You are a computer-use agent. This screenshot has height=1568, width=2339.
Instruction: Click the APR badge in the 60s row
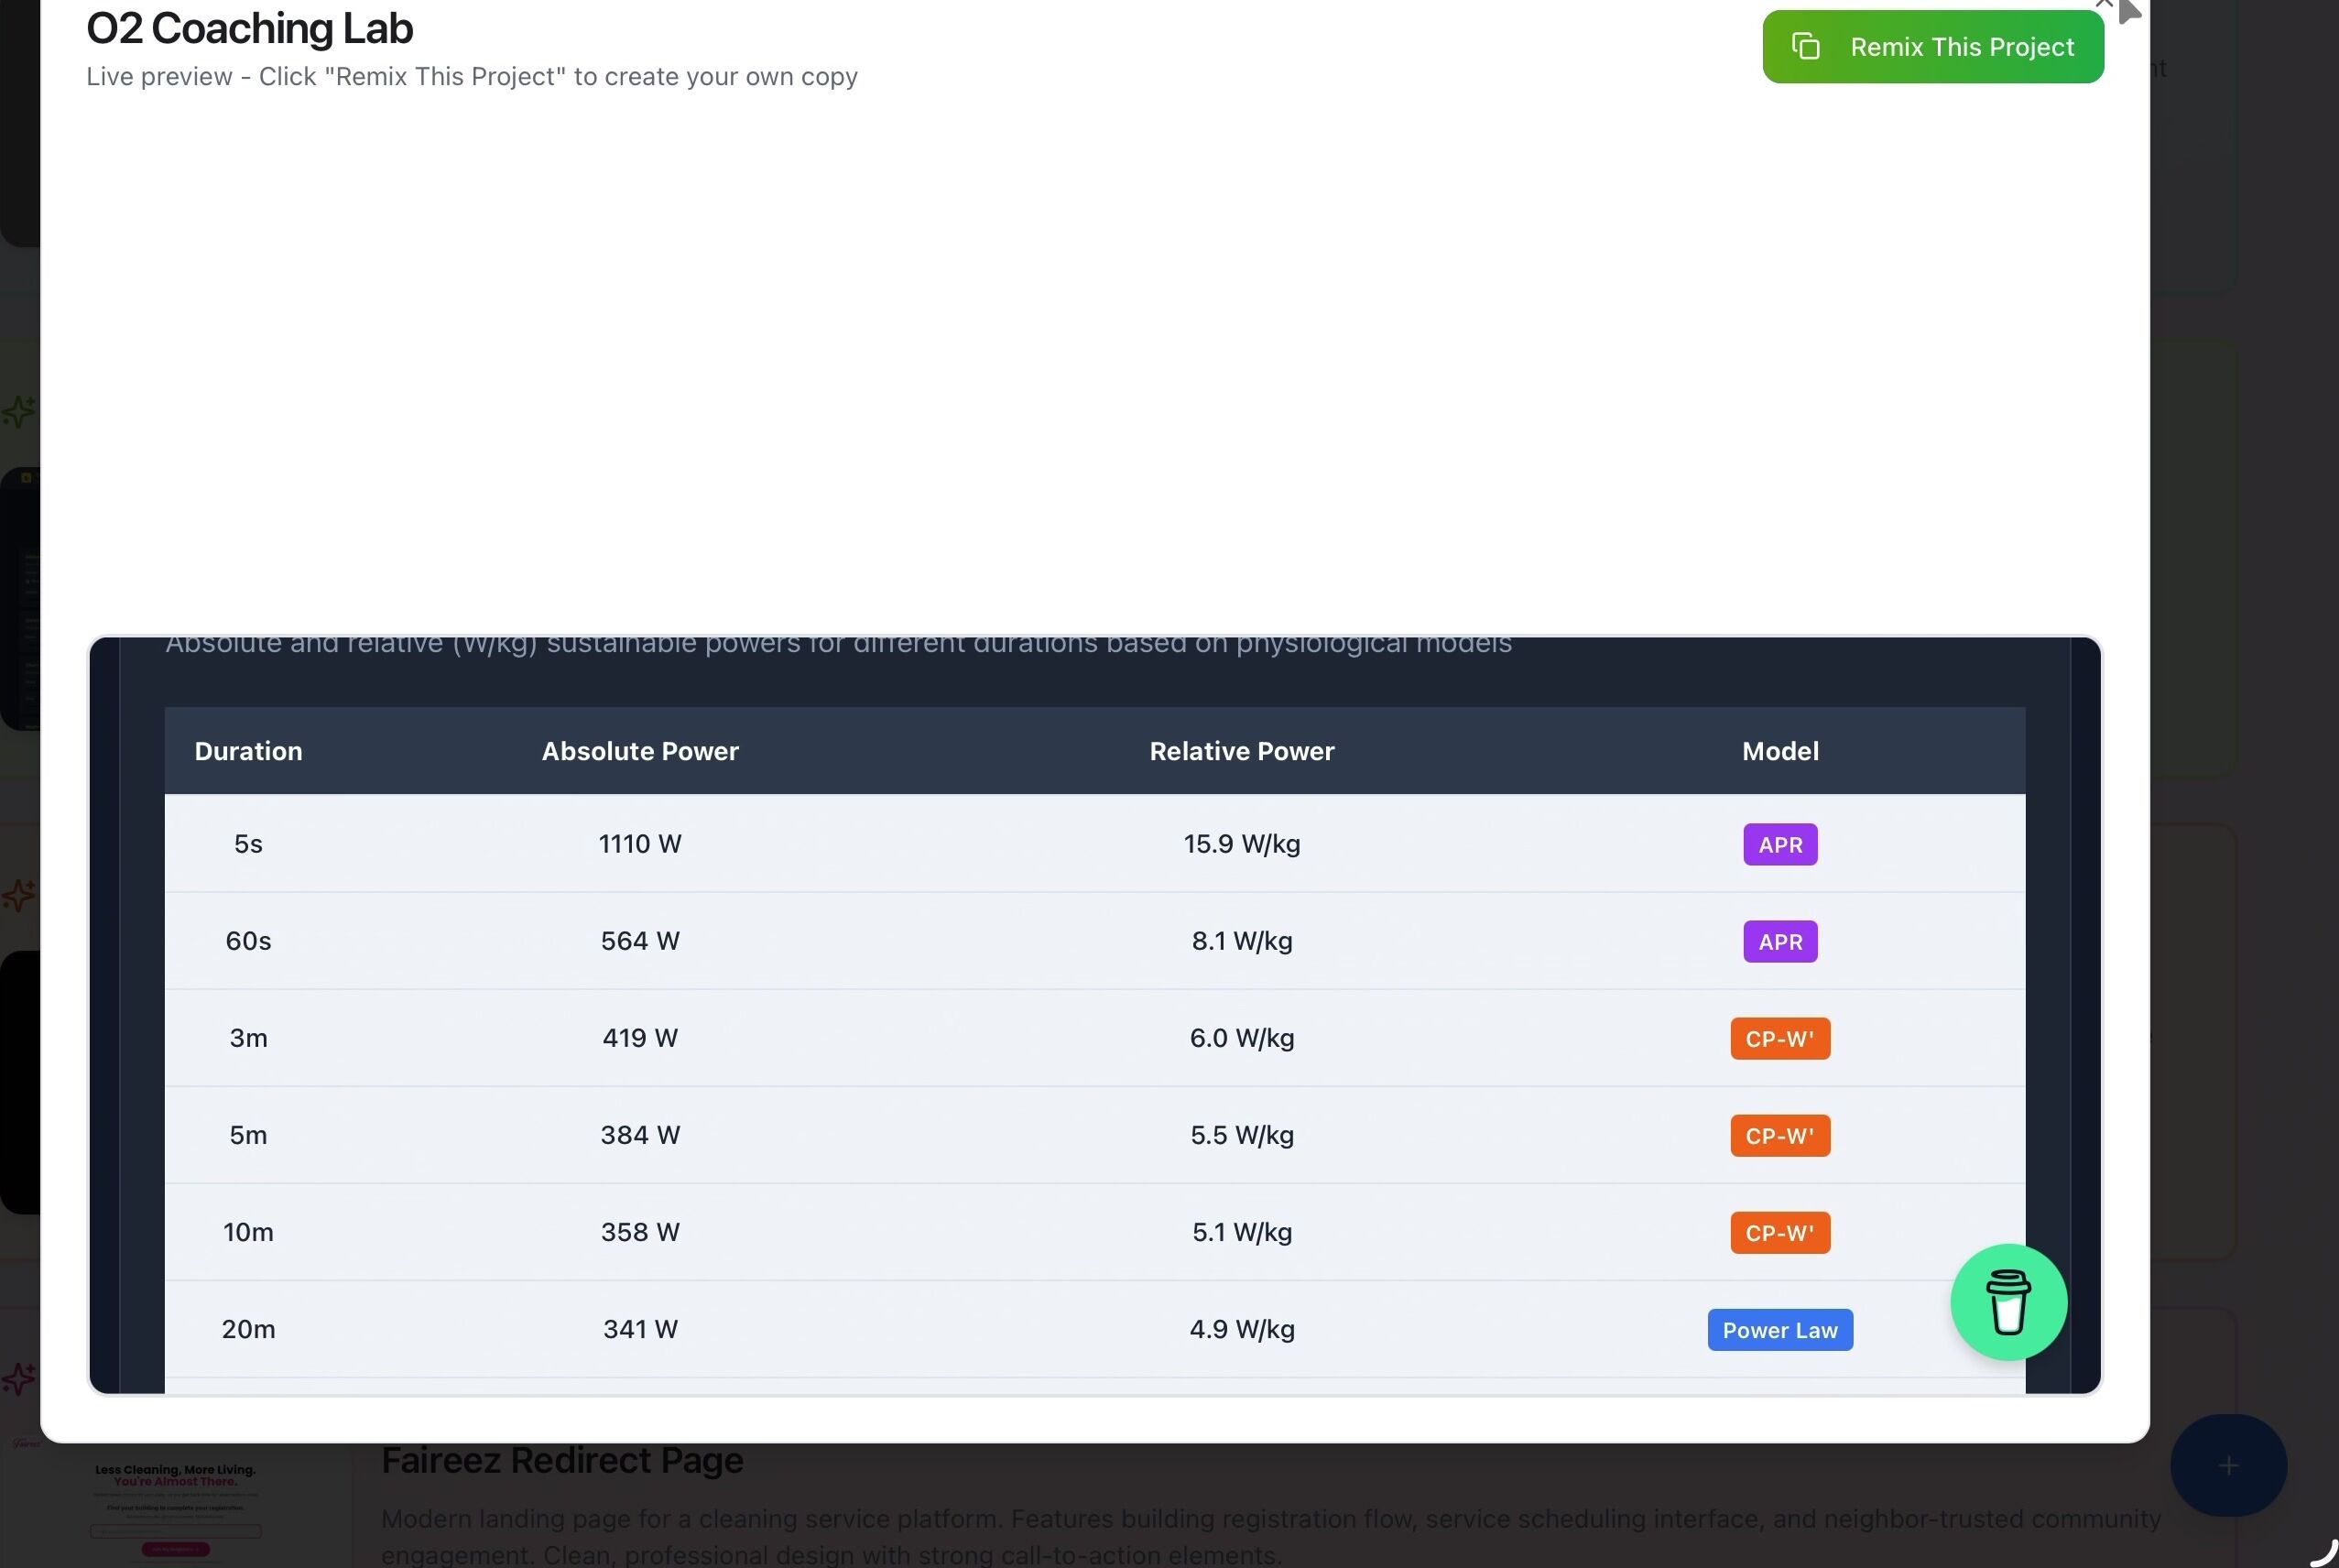1779,941
